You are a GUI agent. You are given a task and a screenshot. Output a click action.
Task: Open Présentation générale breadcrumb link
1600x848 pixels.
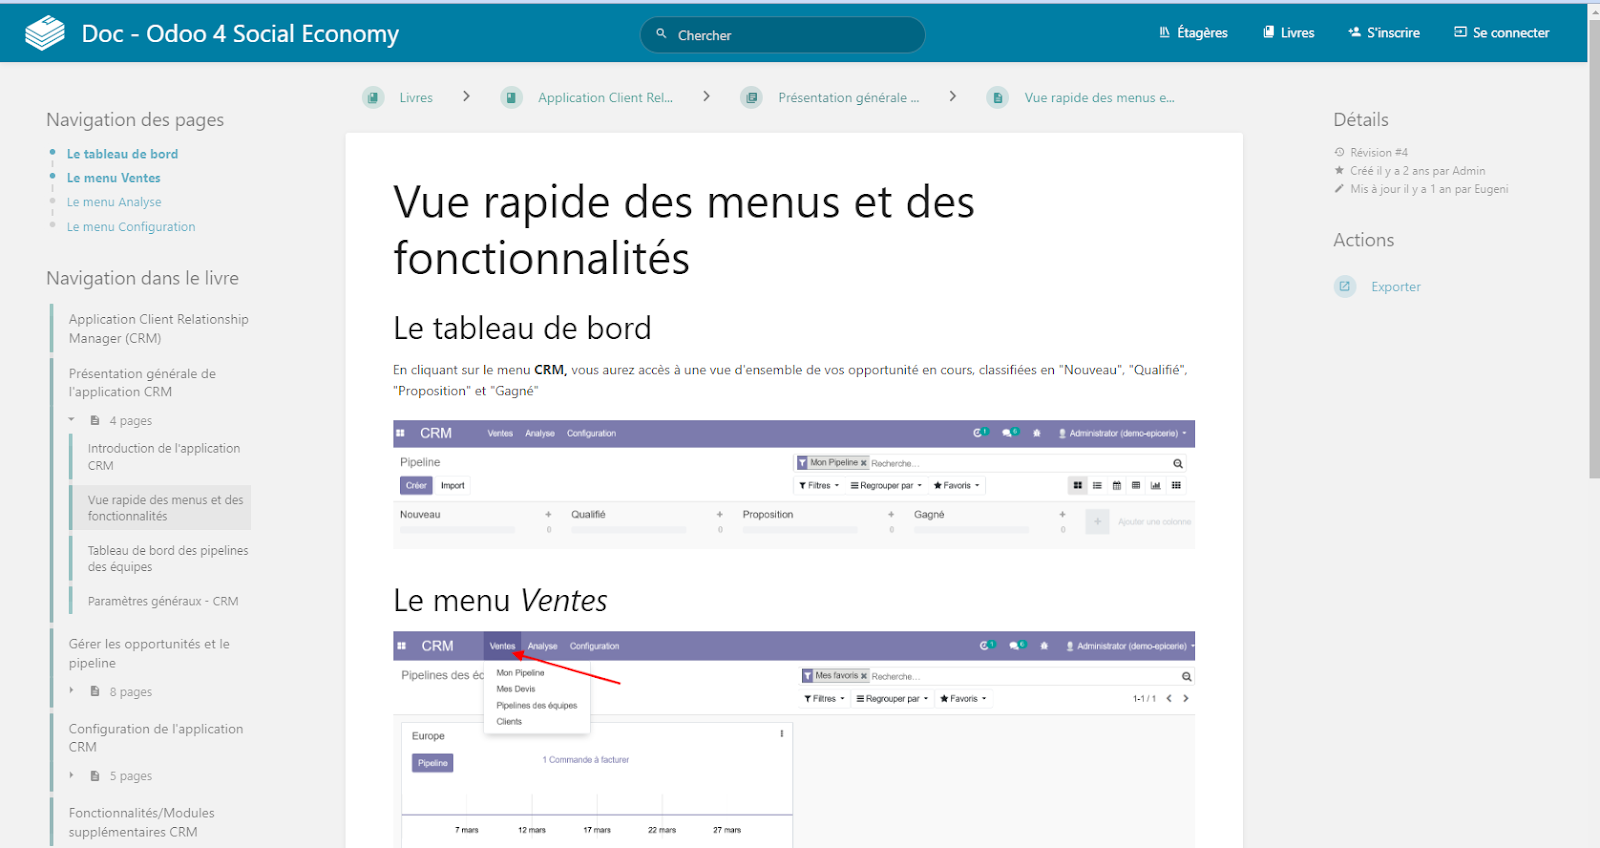point(848,98)
